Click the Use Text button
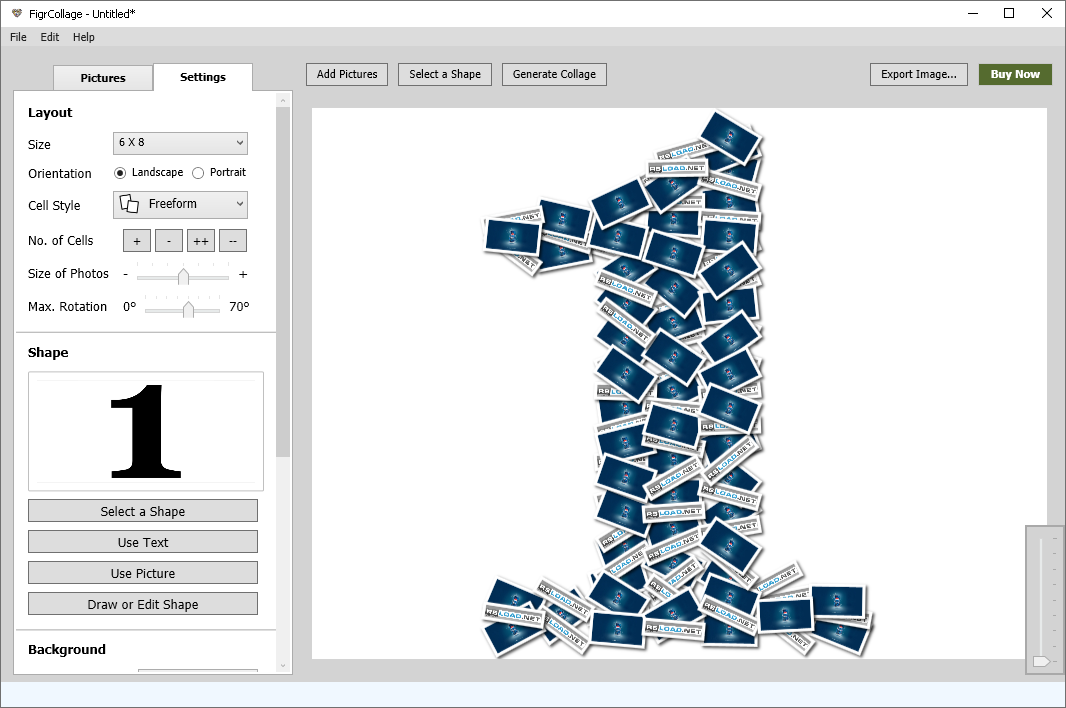1066x708 pixels. coord(143,542)
